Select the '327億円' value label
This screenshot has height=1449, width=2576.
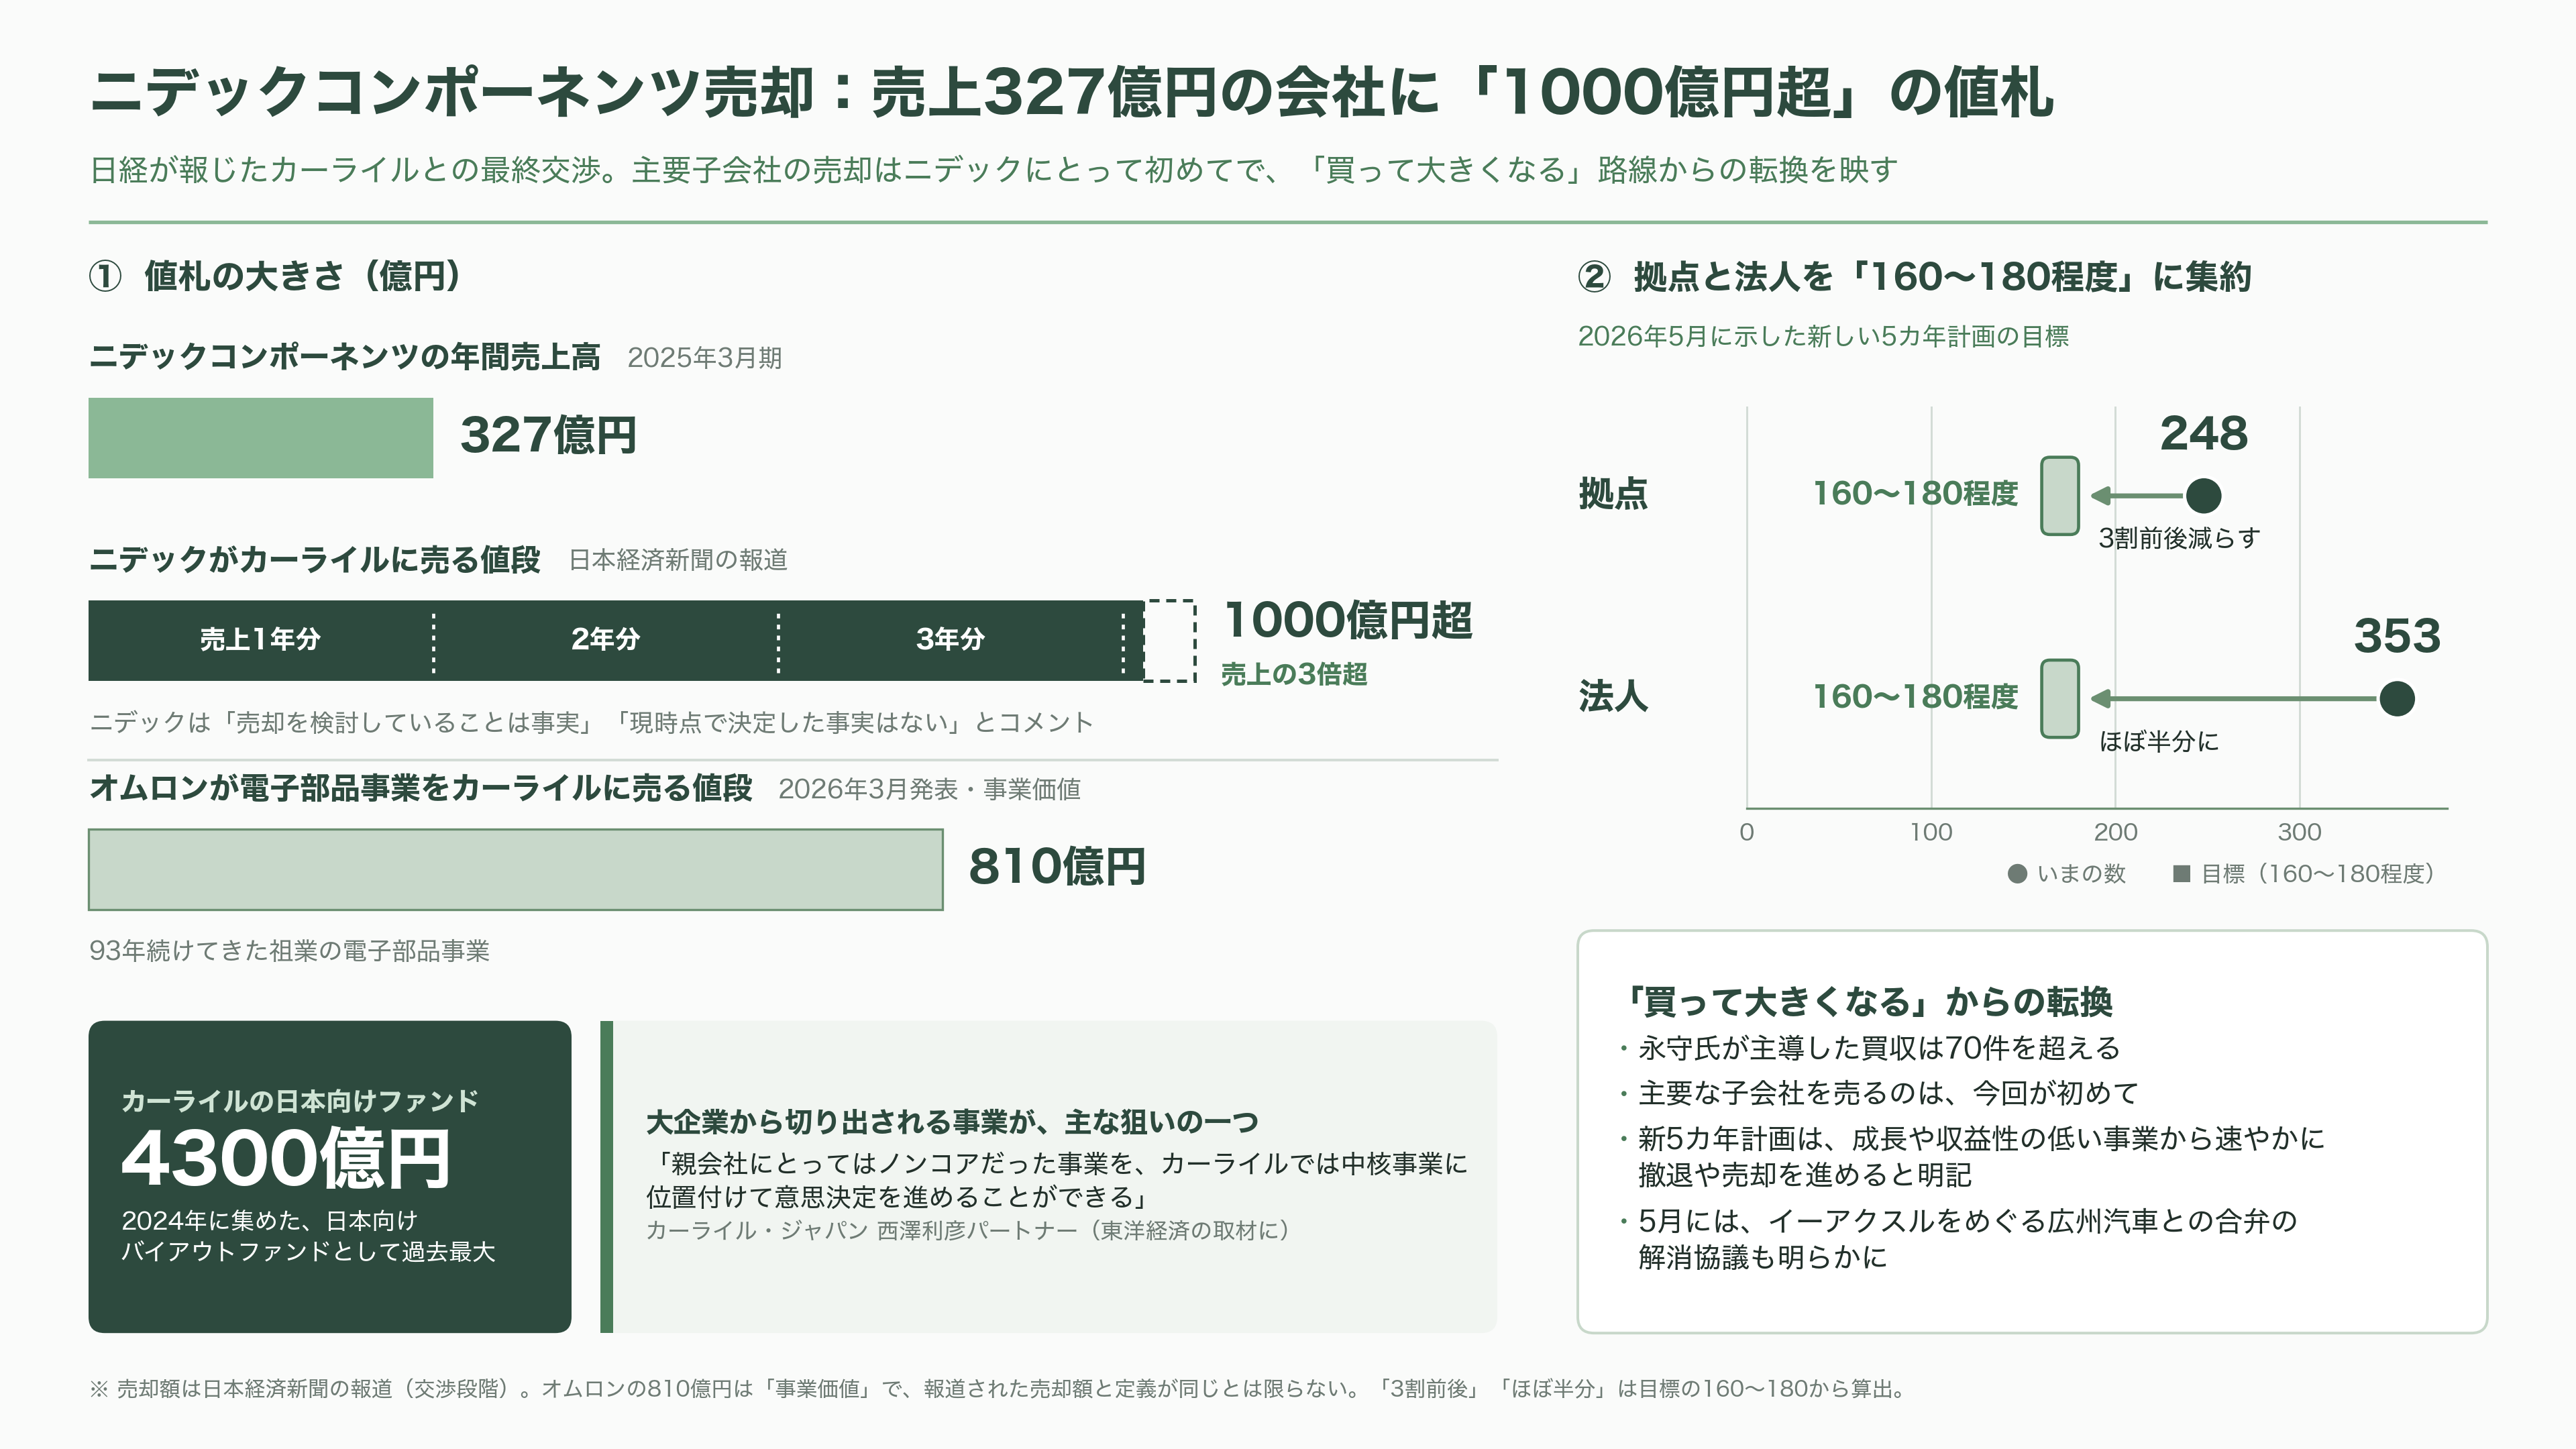[548, 435]
